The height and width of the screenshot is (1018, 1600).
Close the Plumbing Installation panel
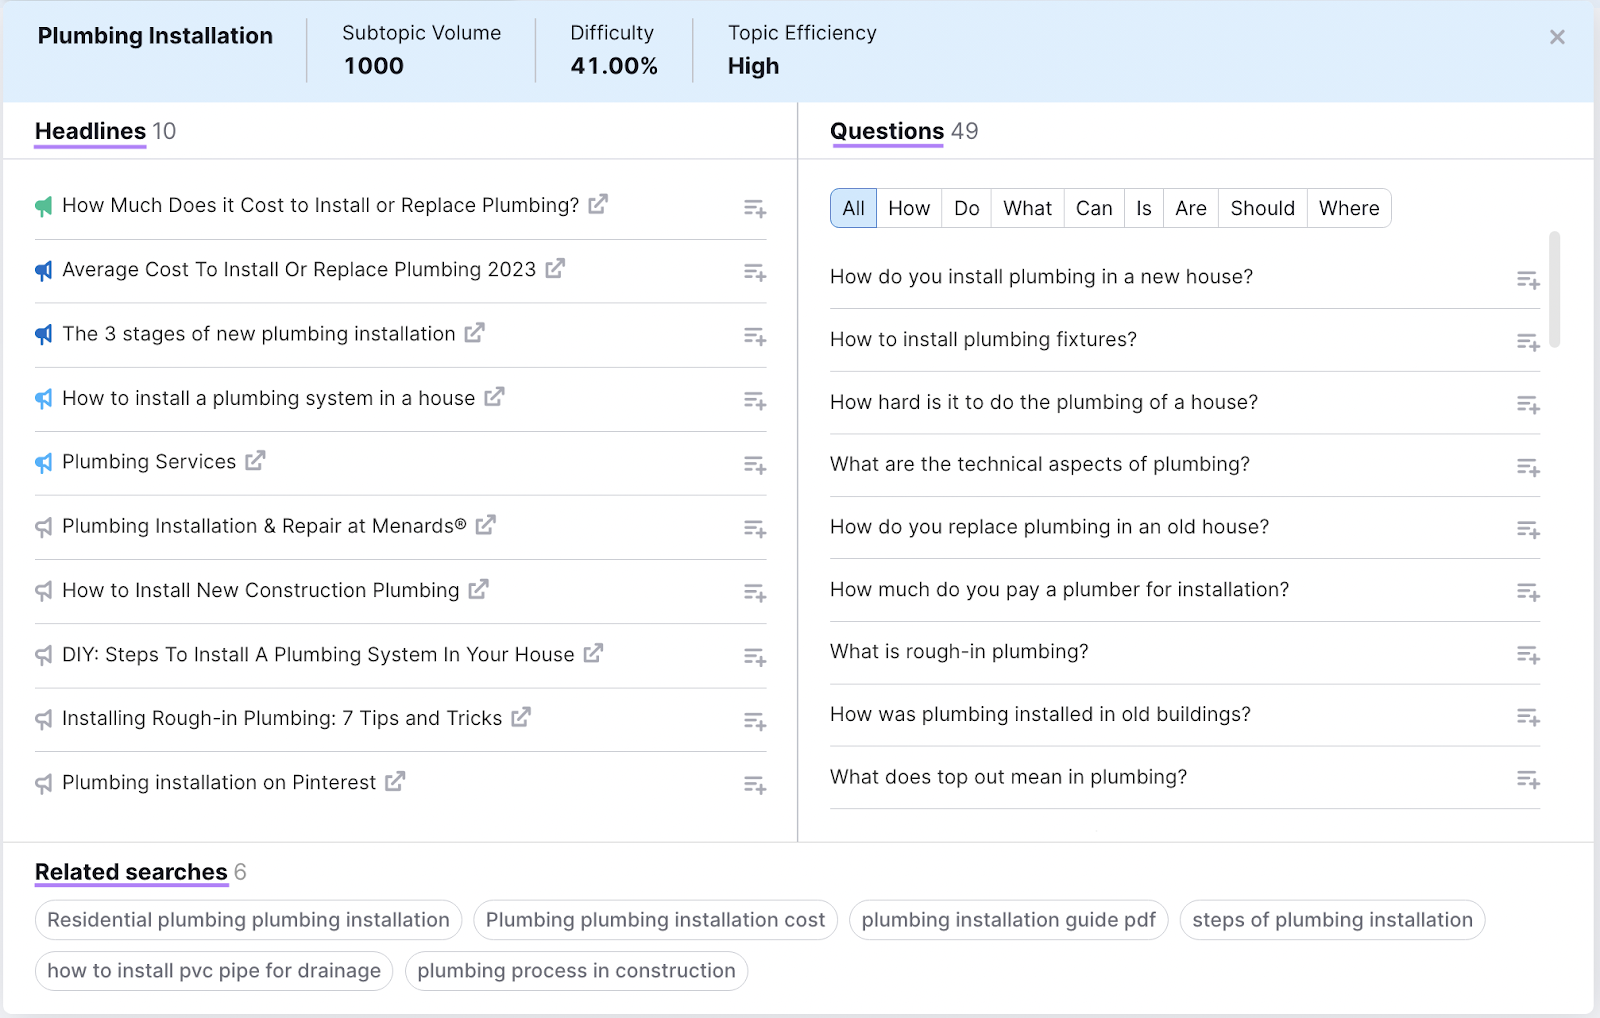point(1557,37)
